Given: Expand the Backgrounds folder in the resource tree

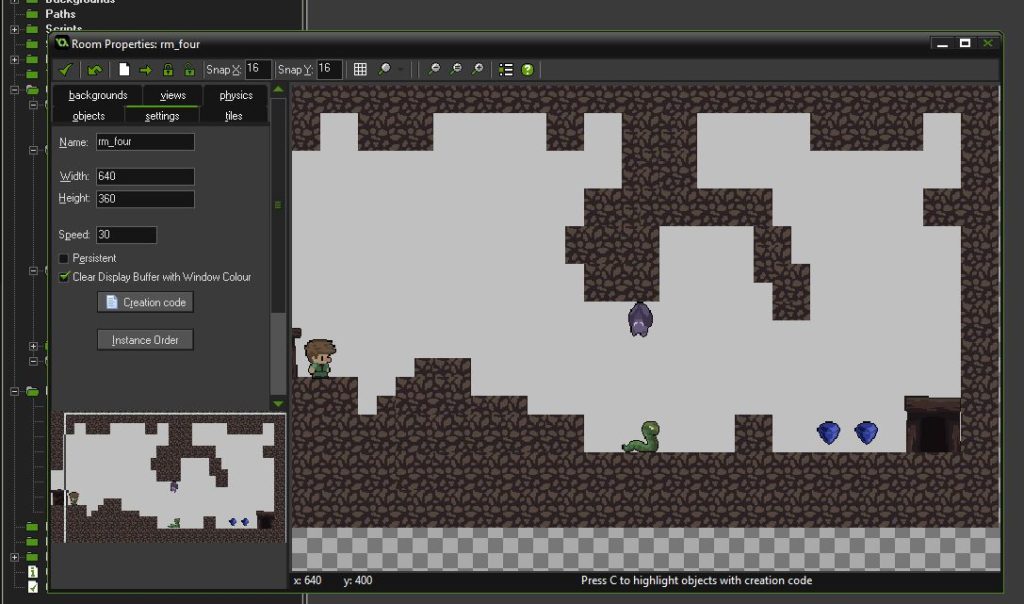Looking at the screenshot, I should click(x=14, y=3).
